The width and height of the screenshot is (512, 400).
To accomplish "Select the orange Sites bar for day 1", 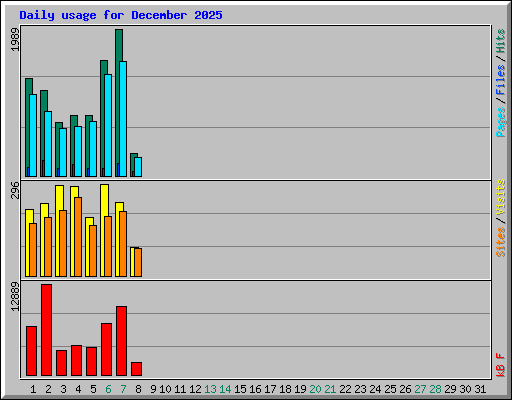I will pos(33,250).
